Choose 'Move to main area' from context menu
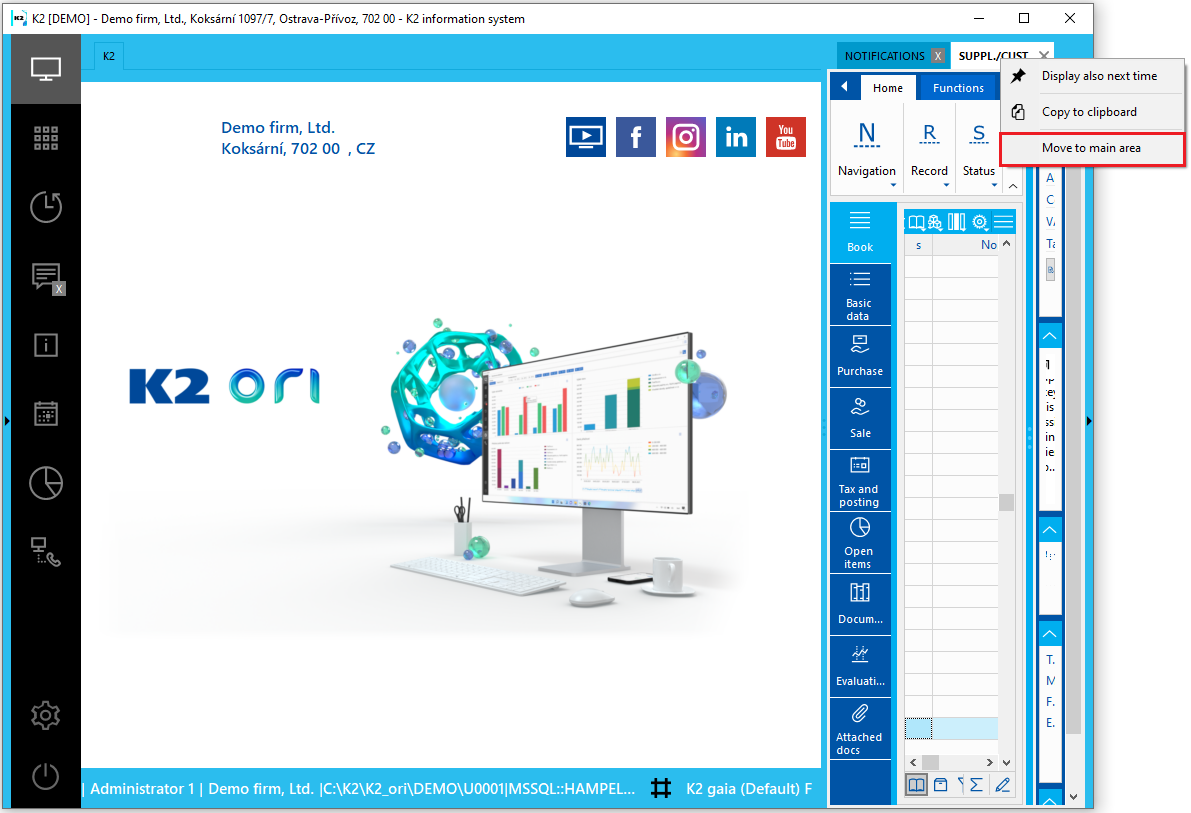 1092,148
